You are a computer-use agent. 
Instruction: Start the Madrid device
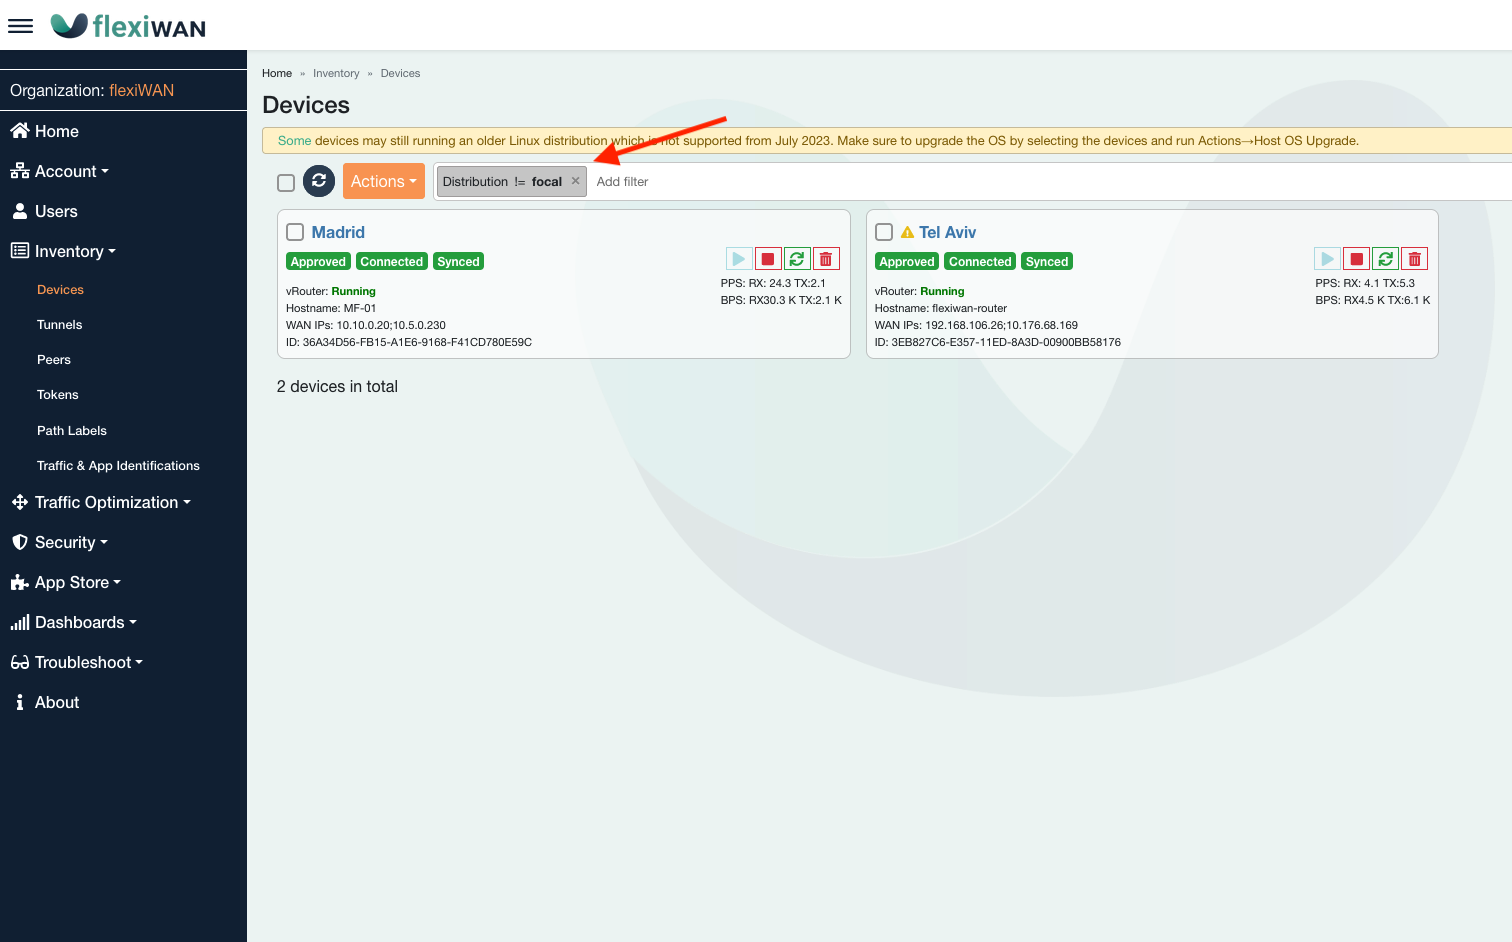coord(738,259)
